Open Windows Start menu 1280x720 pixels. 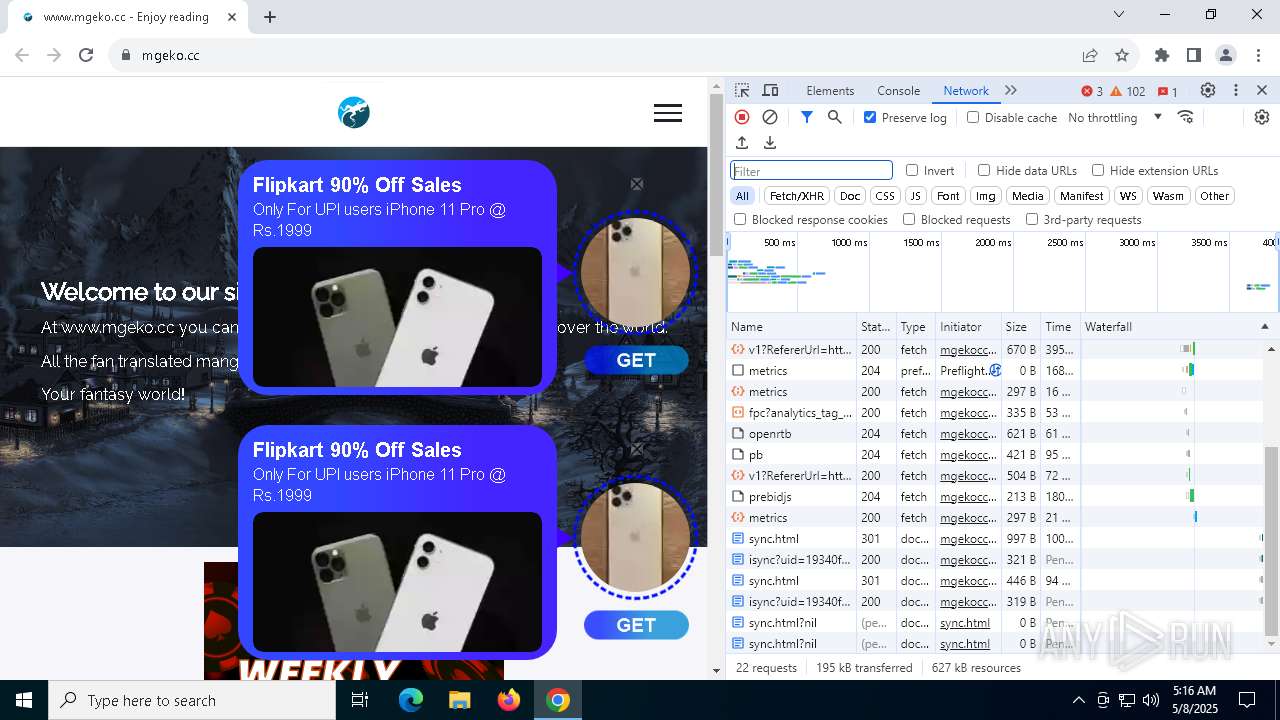pos(24,700)
